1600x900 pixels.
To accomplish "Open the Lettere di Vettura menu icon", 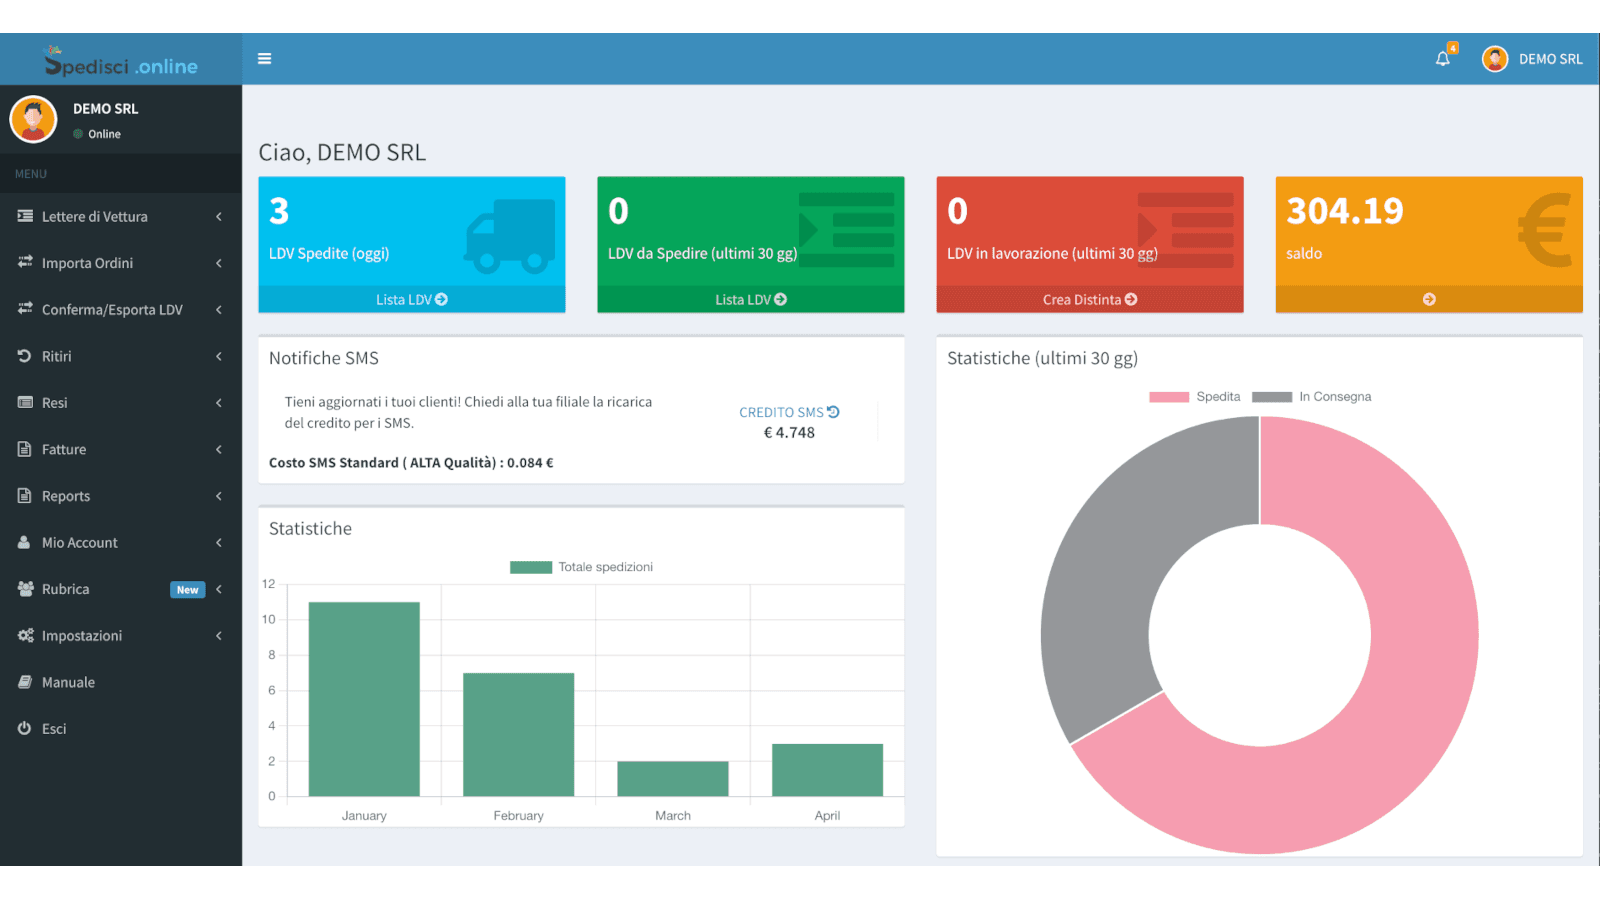I will pyautogui.click(x=24, y=216).
